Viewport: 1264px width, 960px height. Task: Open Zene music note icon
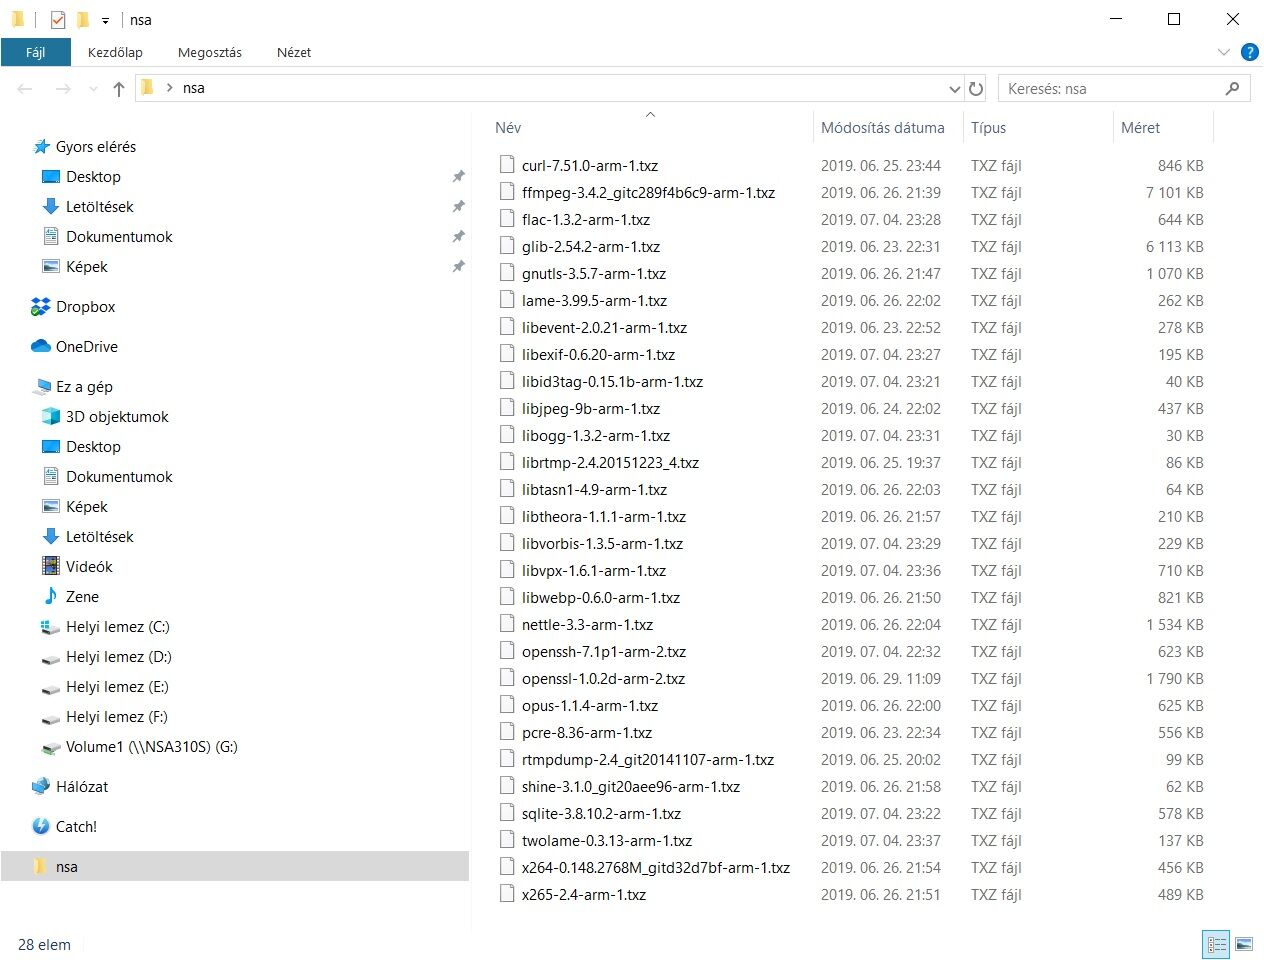tap(51, 597)
